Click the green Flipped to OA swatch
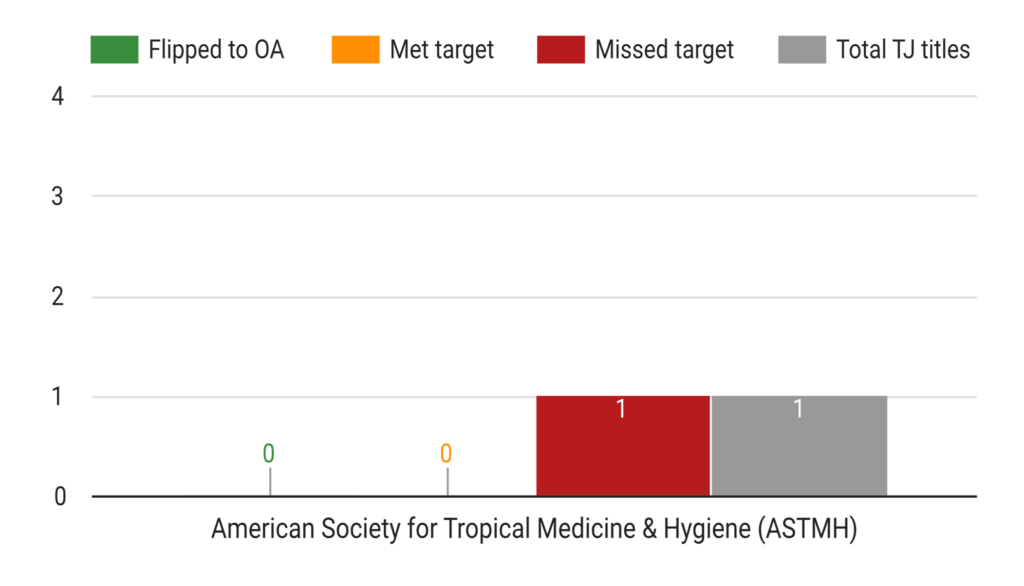This screenshot has width=1024, height=586. 114,50
